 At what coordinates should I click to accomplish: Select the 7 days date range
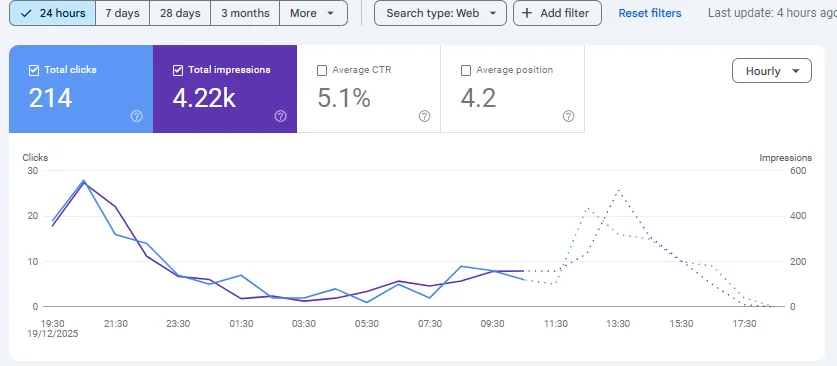pos(122,13)
